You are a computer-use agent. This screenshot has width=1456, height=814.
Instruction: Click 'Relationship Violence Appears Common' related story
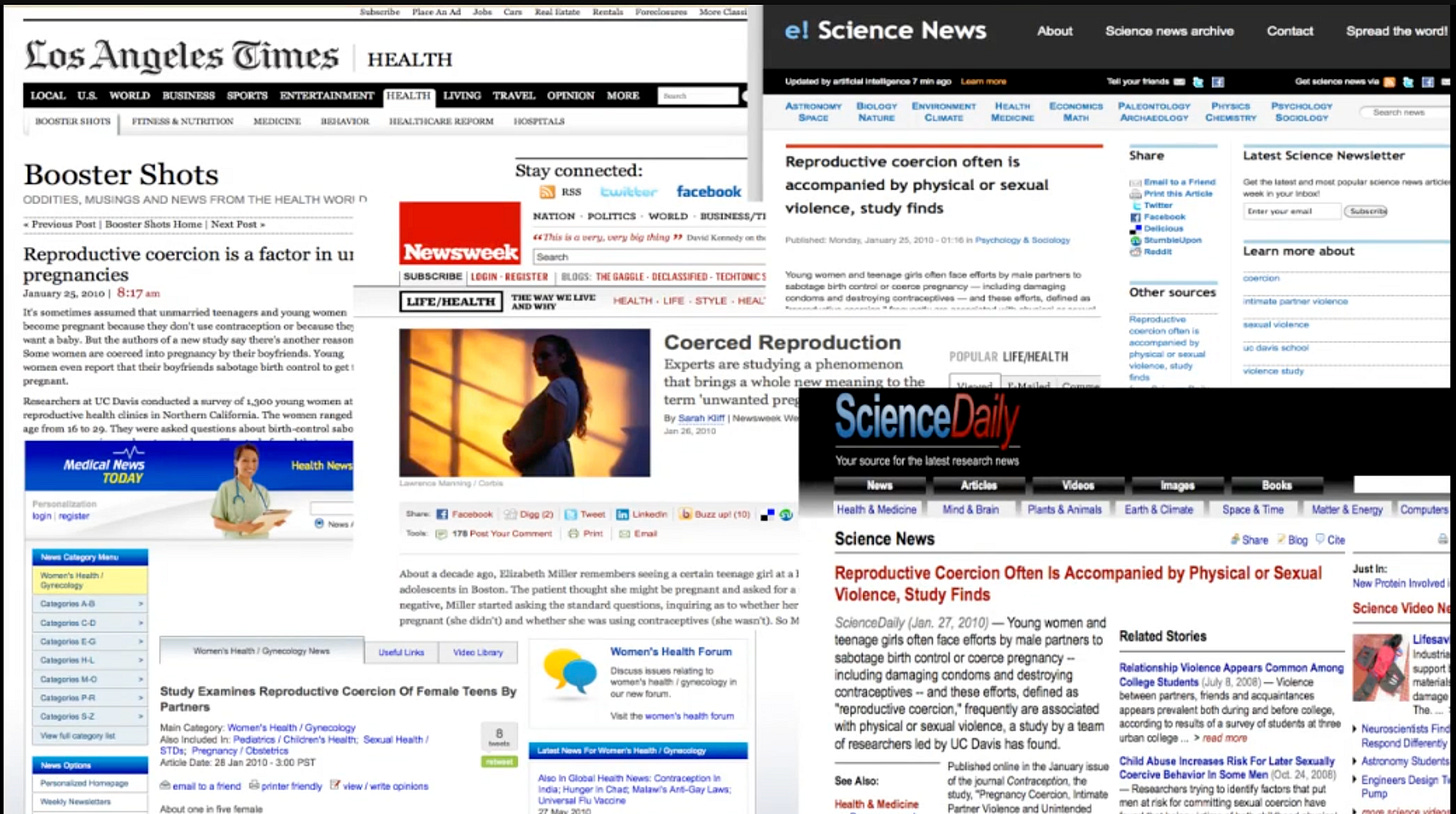(1231, 674)
